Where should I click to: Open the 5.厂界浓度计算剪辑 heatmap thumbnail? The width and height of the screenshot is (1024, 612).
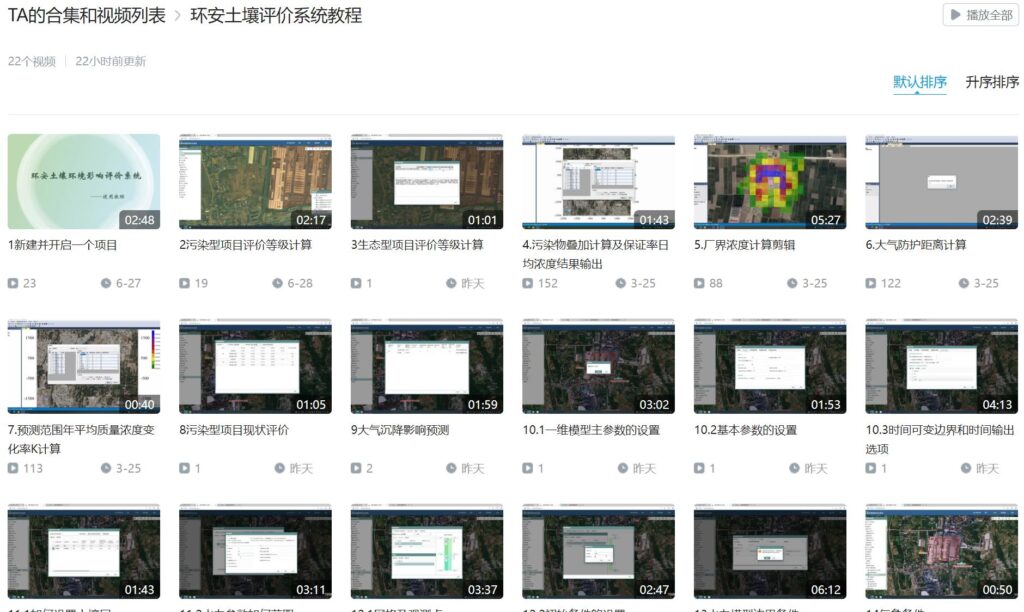point(770,182)
